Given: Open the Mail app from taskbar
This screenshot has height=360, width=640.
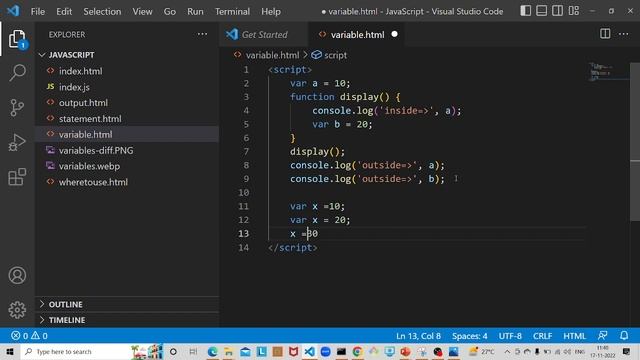Looking at the screenshot, I should tap(245, 351).
